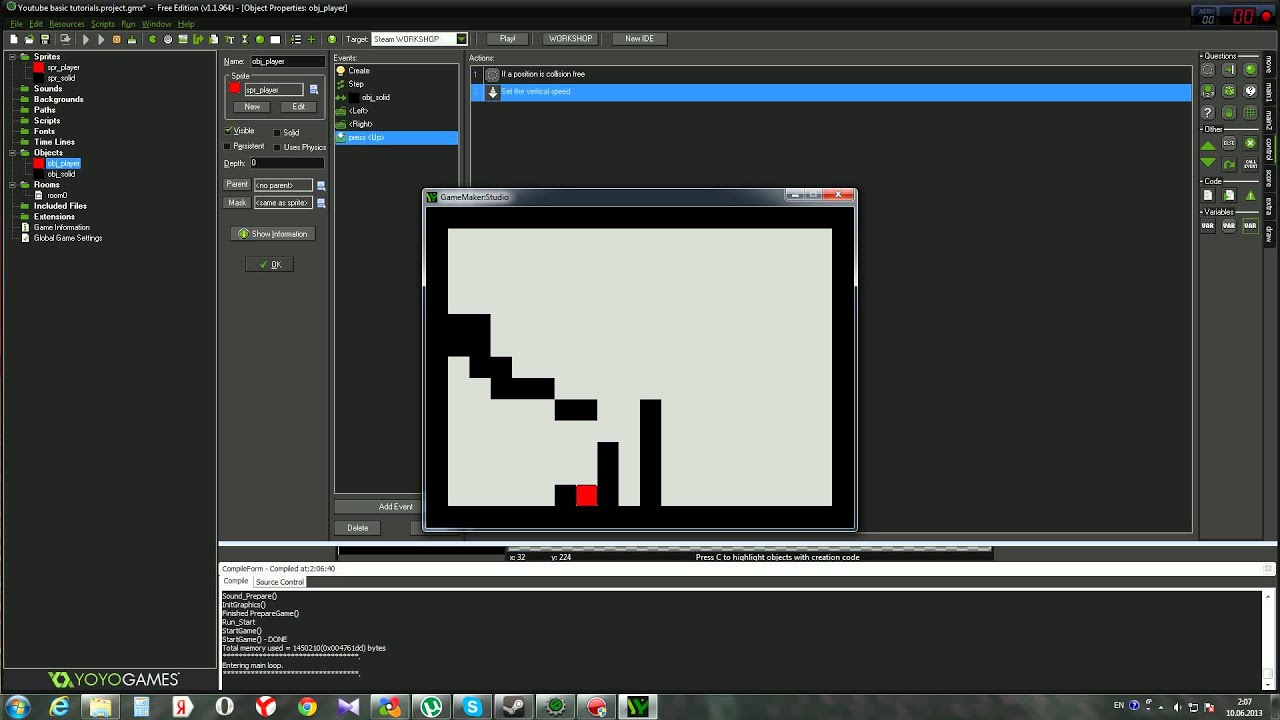1280x720 pixels.
Task: Click Create a sprite Pac-Man icon
Action: (x=152, y=39)
